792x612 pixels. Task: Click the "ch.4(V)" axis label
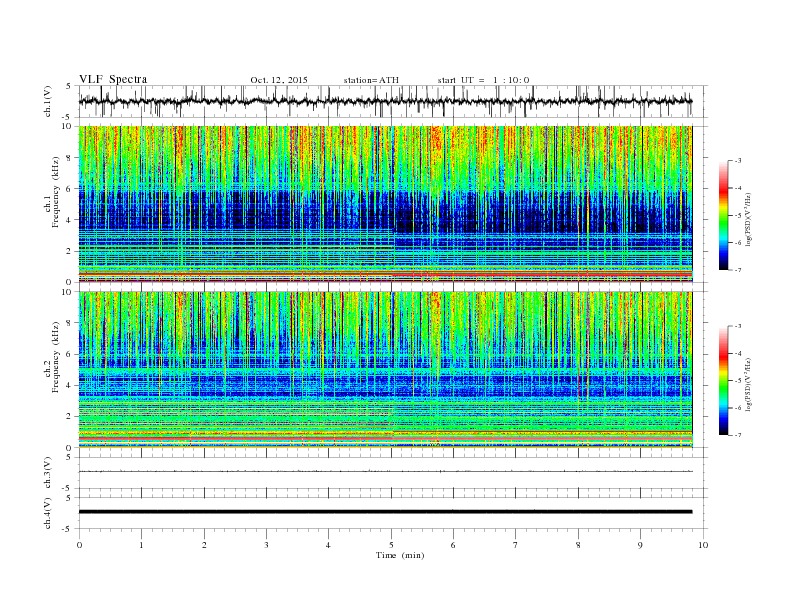pos(48,513)
